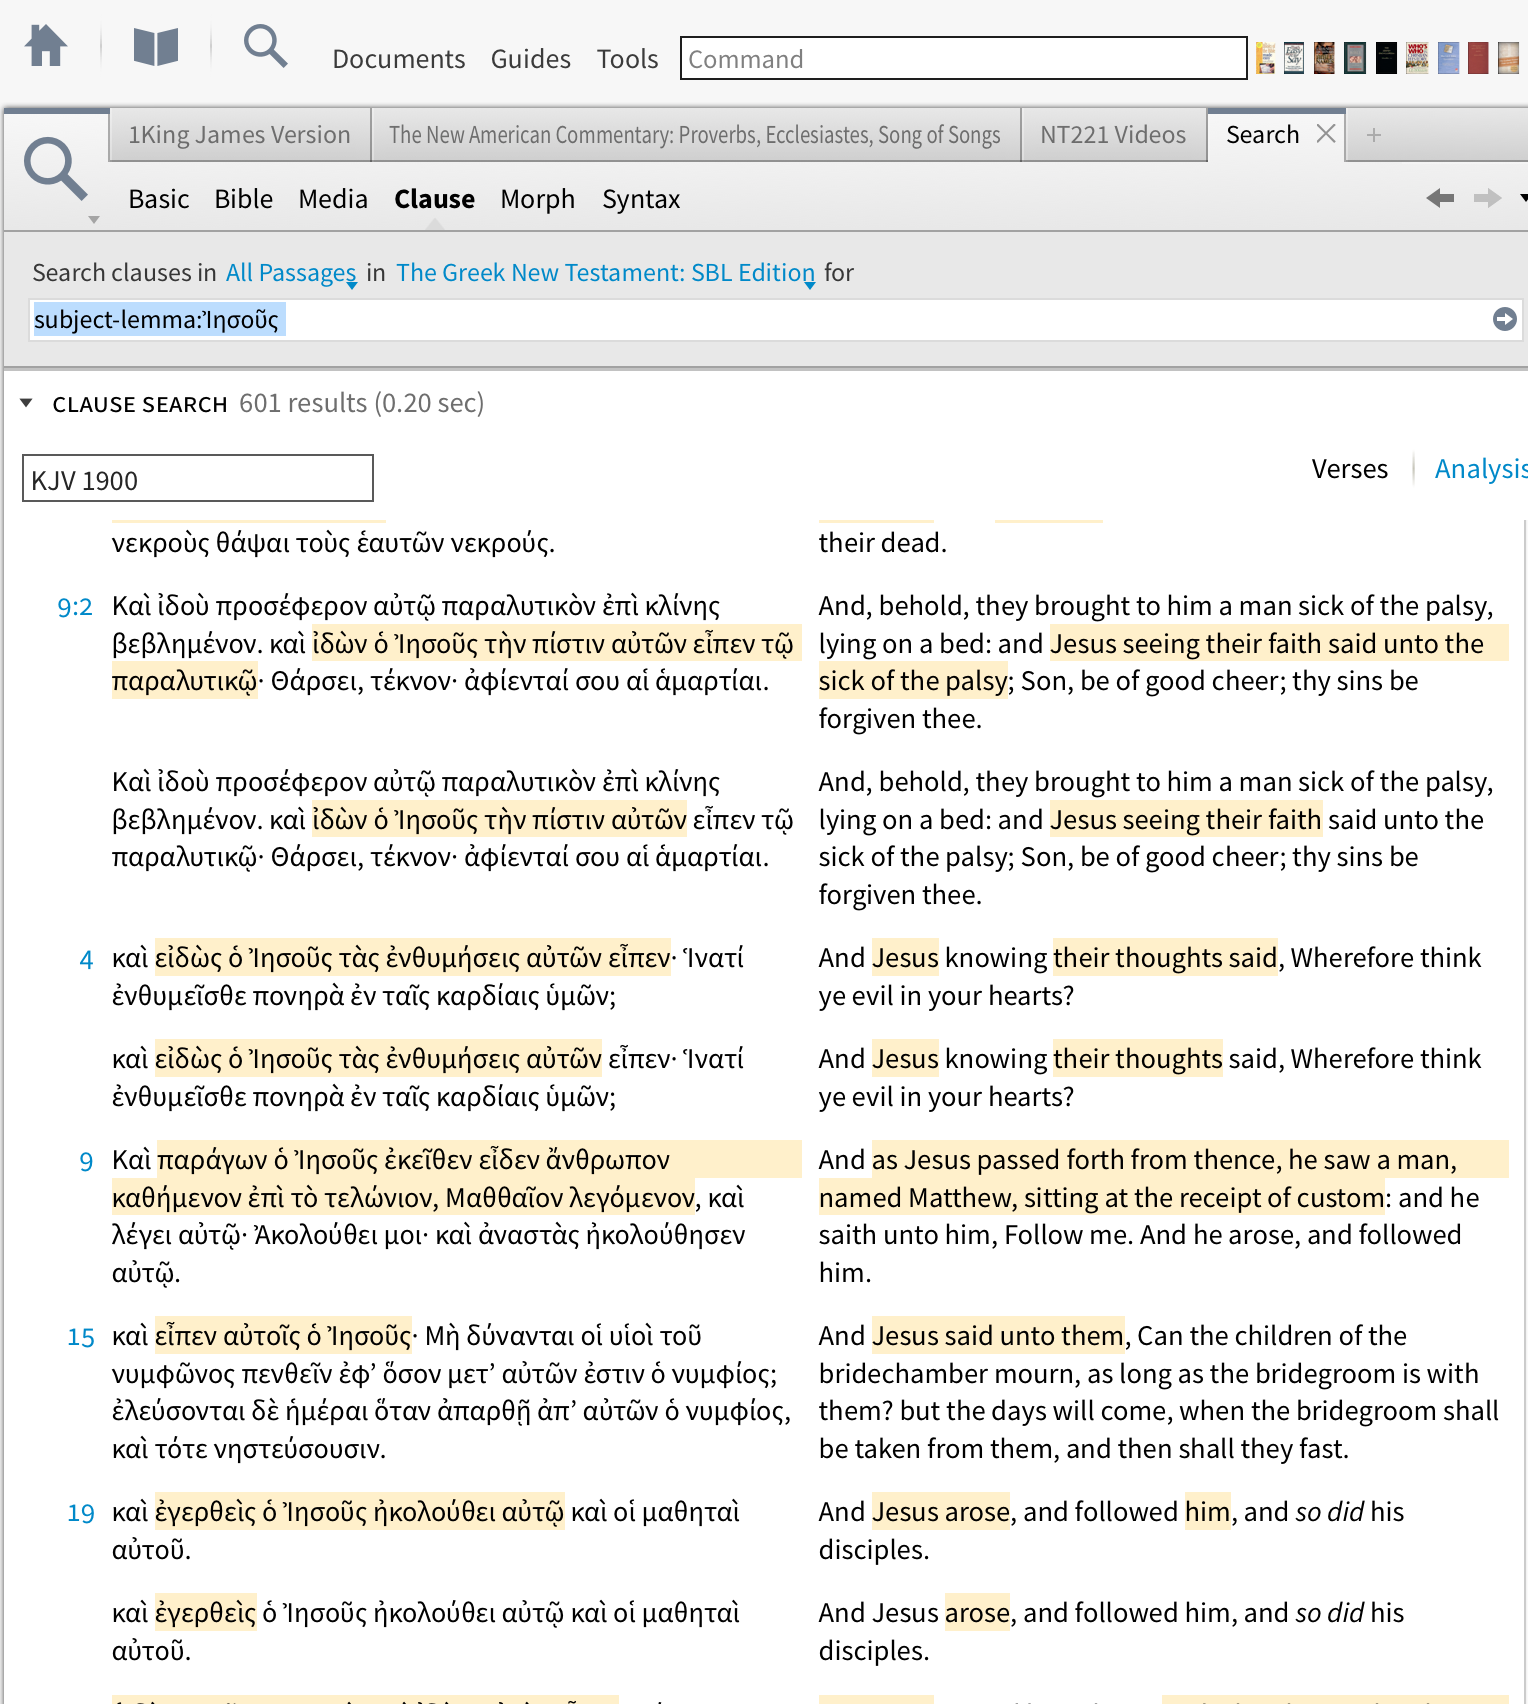Switch to Analysis view

pos(1481,469)
